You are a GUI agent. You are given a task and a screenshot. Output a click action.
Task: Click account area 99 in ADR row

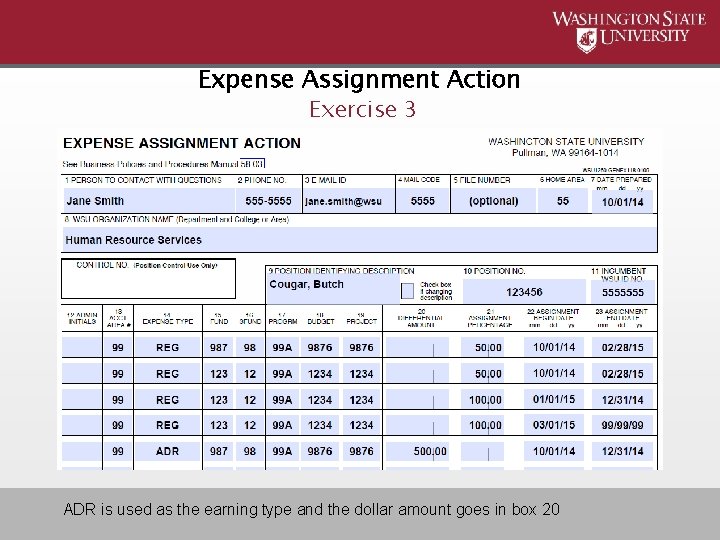click(118, 451)
